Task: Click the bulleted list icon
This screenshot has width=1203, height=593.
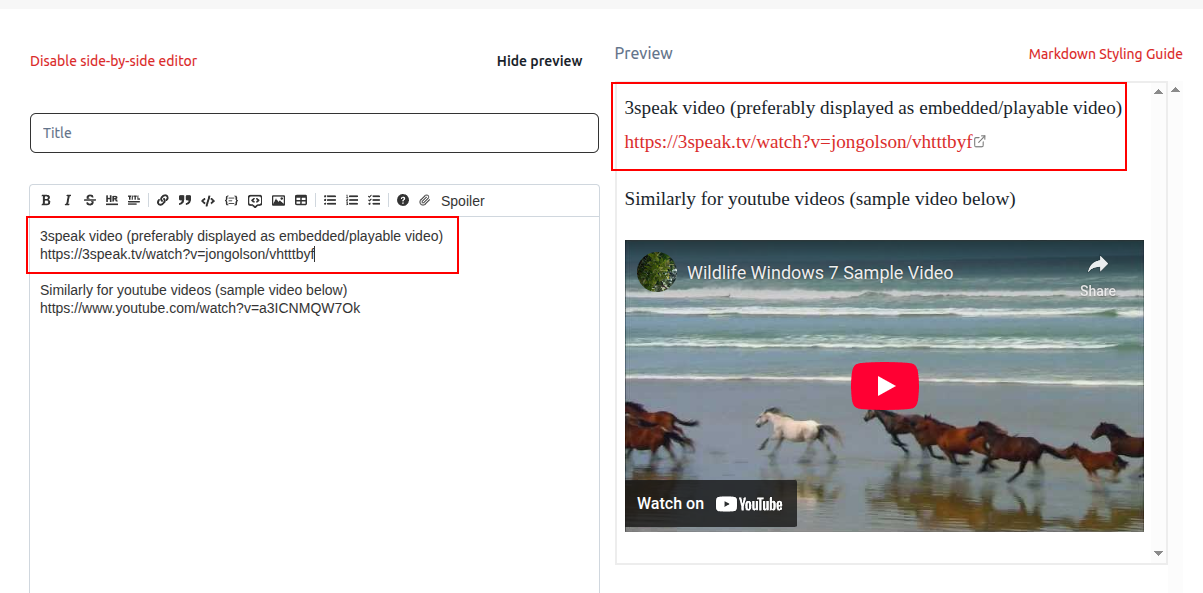Action: (x=330, y=201)
